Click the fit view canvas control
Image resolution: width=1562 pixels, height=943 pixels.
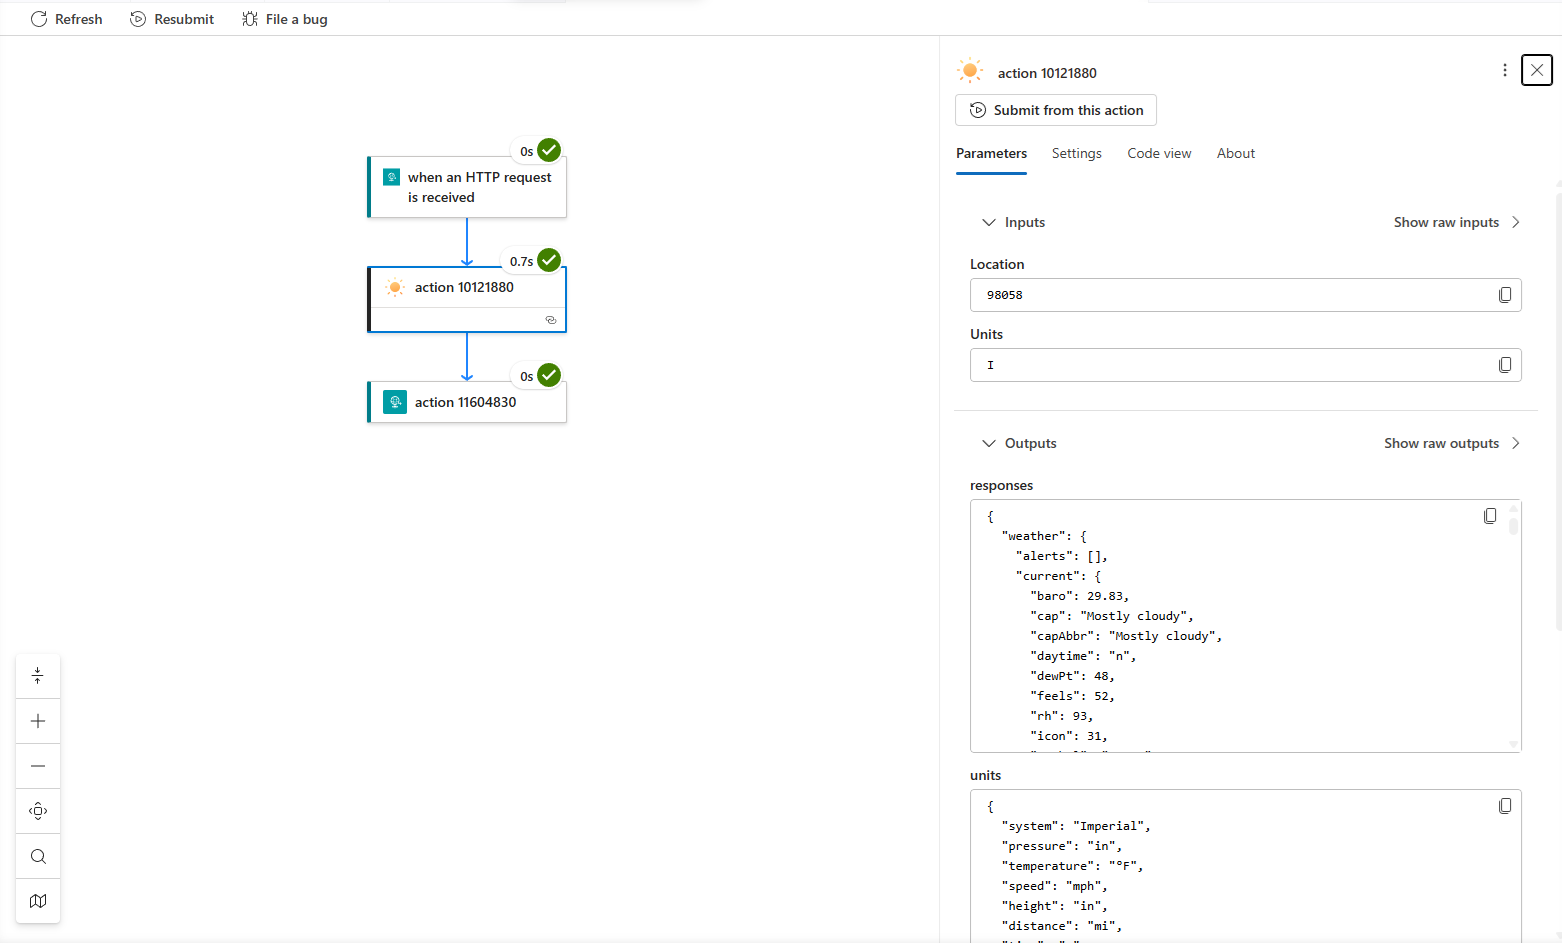(x=38, y=811)
